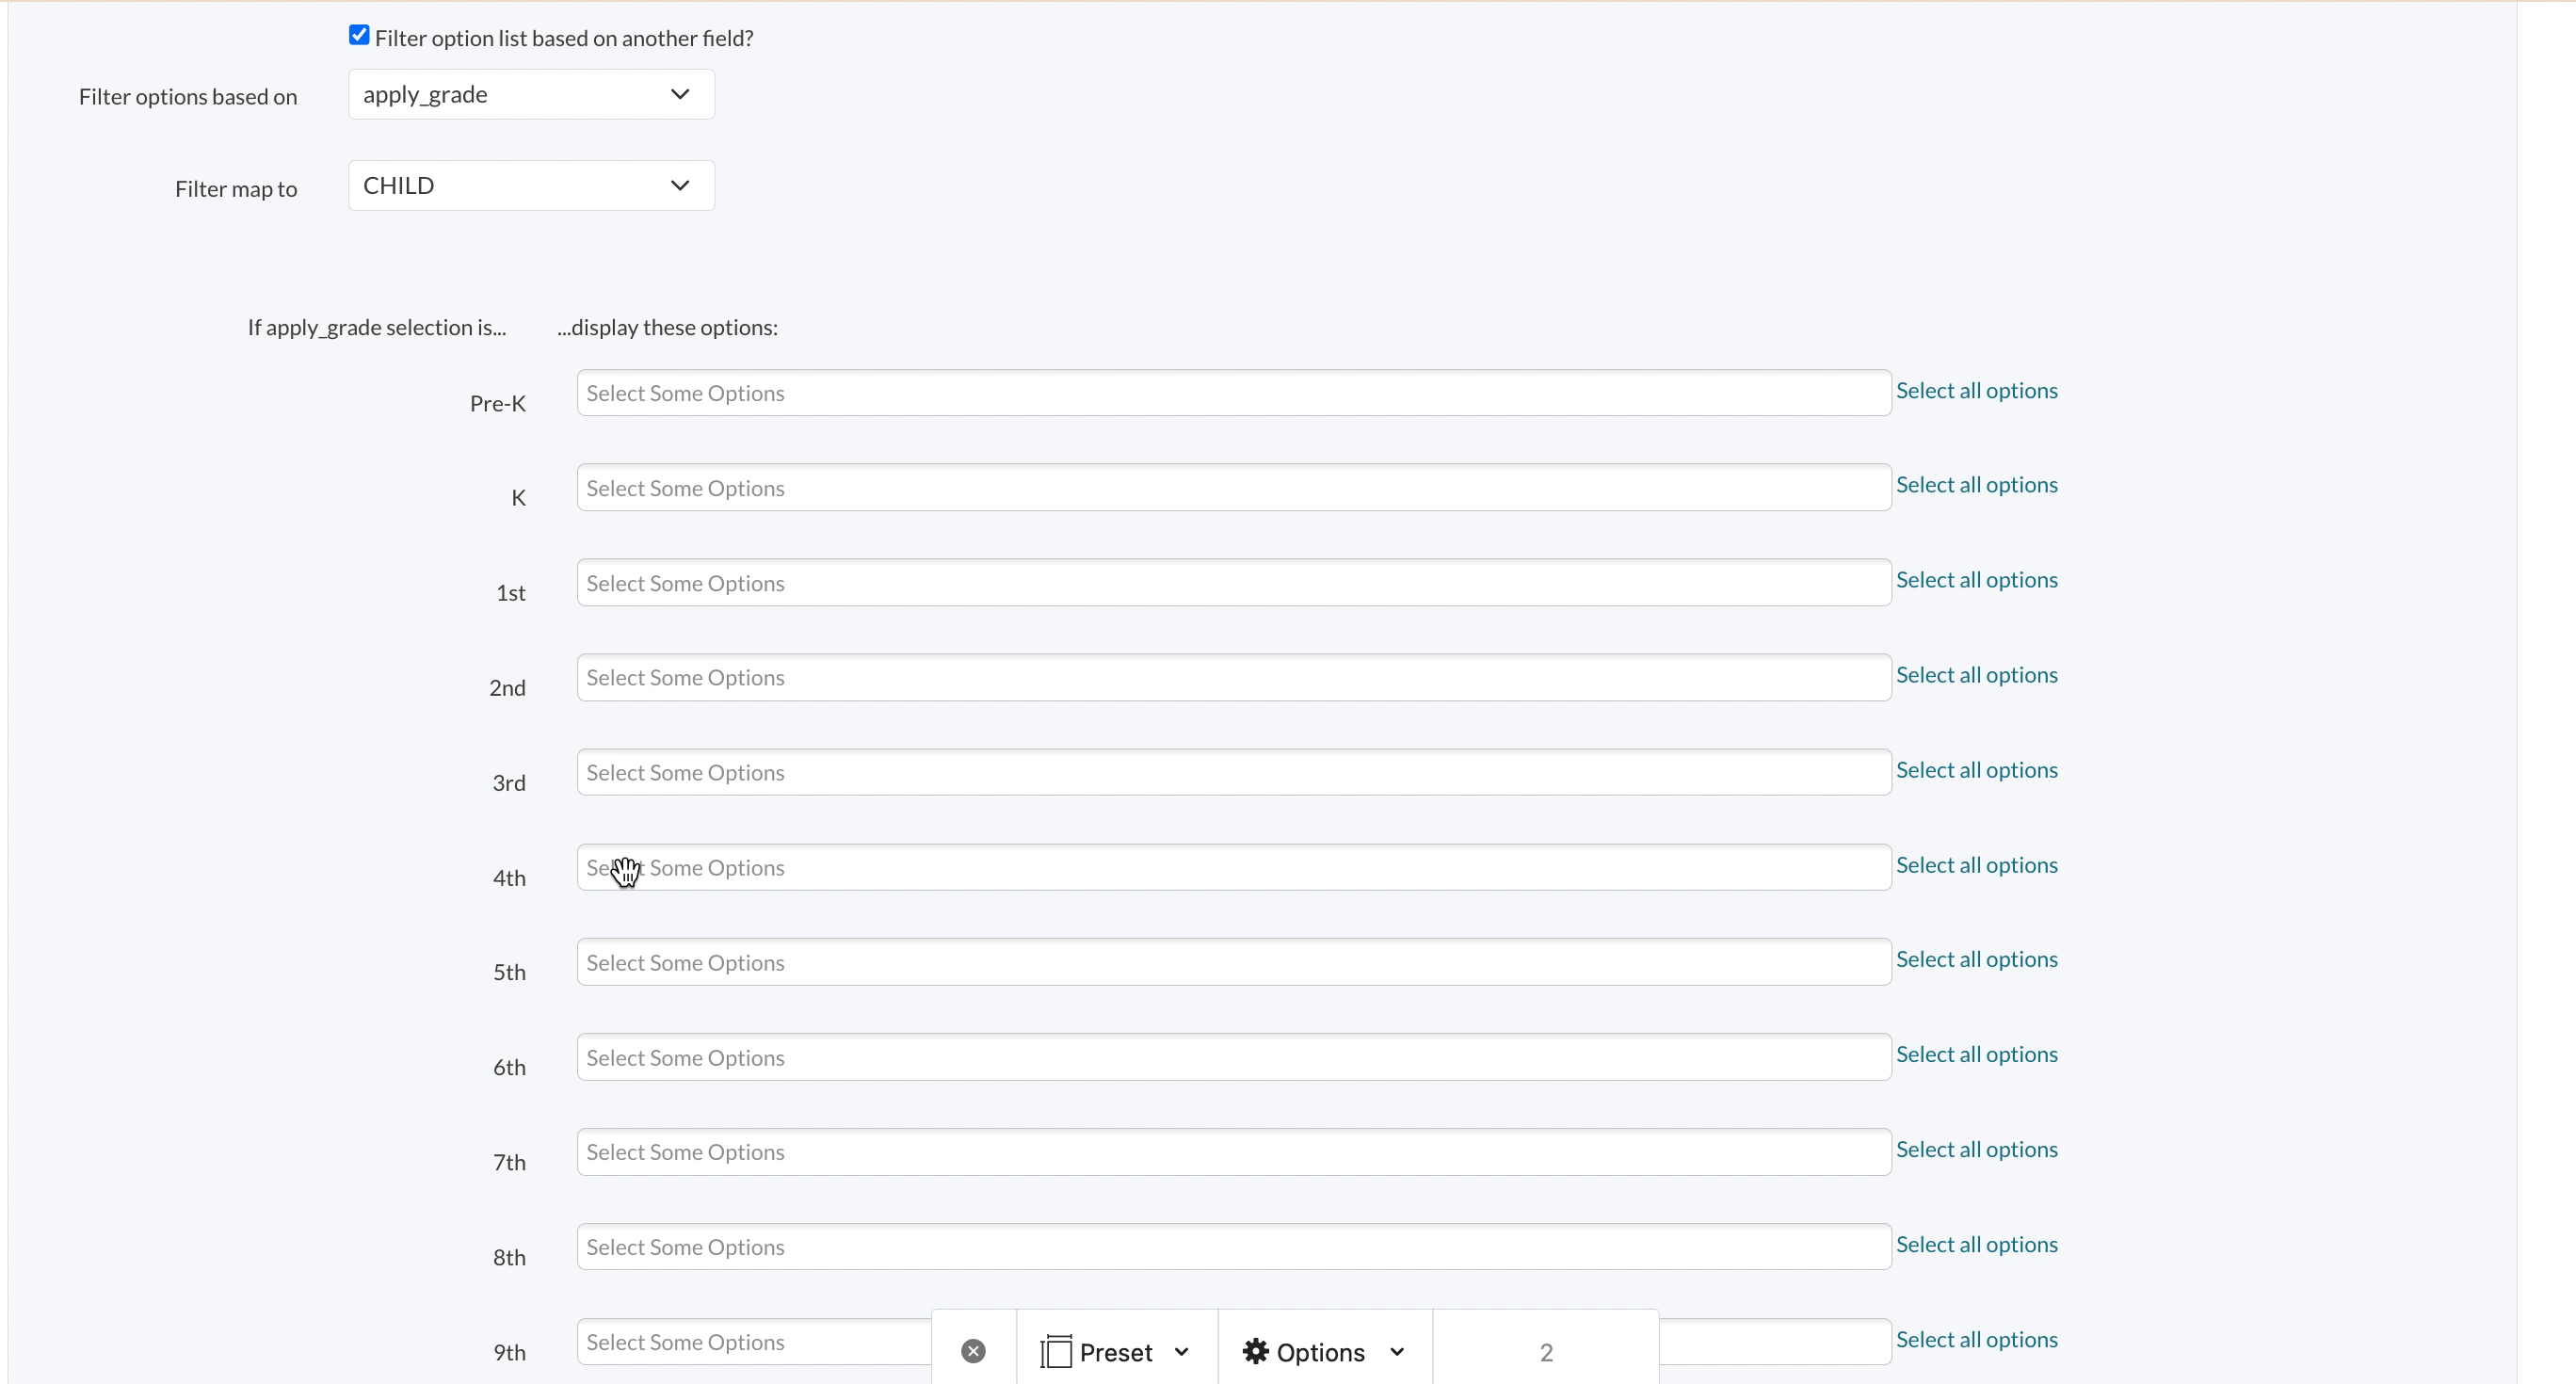The width and height of the screenshot is (2576, 1384).
Task: Click the 2nd grade options input field
Action: click(1233, 677)
